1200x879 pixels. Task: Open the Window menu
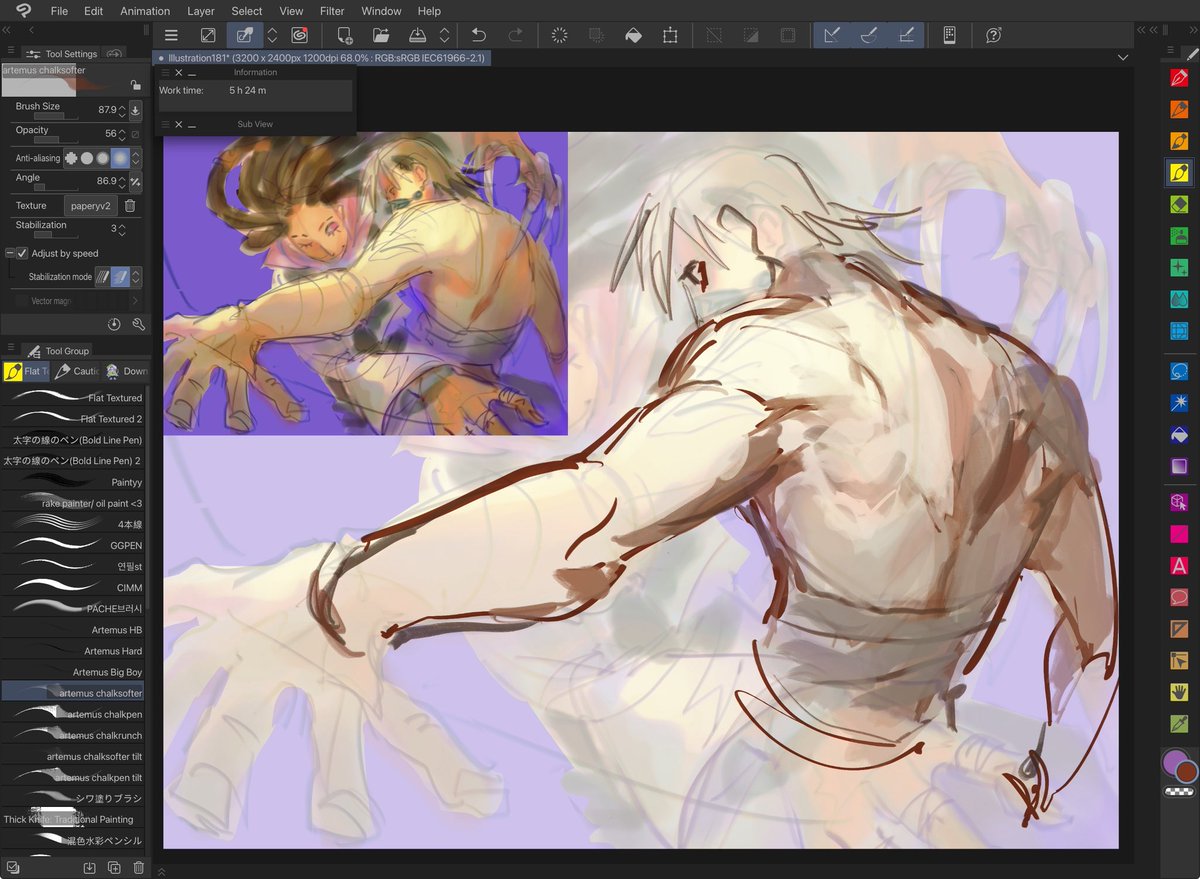(x=381, y=11)
